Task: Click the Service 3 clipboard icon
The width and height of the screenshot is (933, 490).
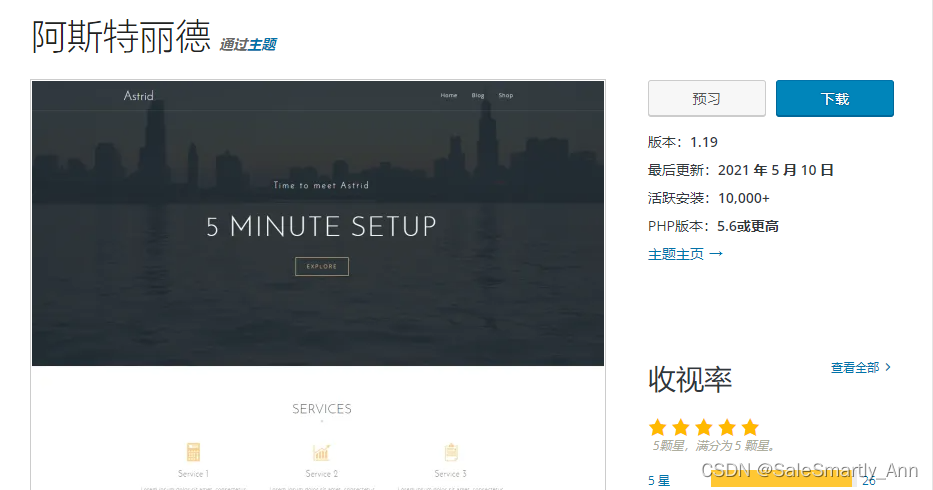Action: point(451,452)
